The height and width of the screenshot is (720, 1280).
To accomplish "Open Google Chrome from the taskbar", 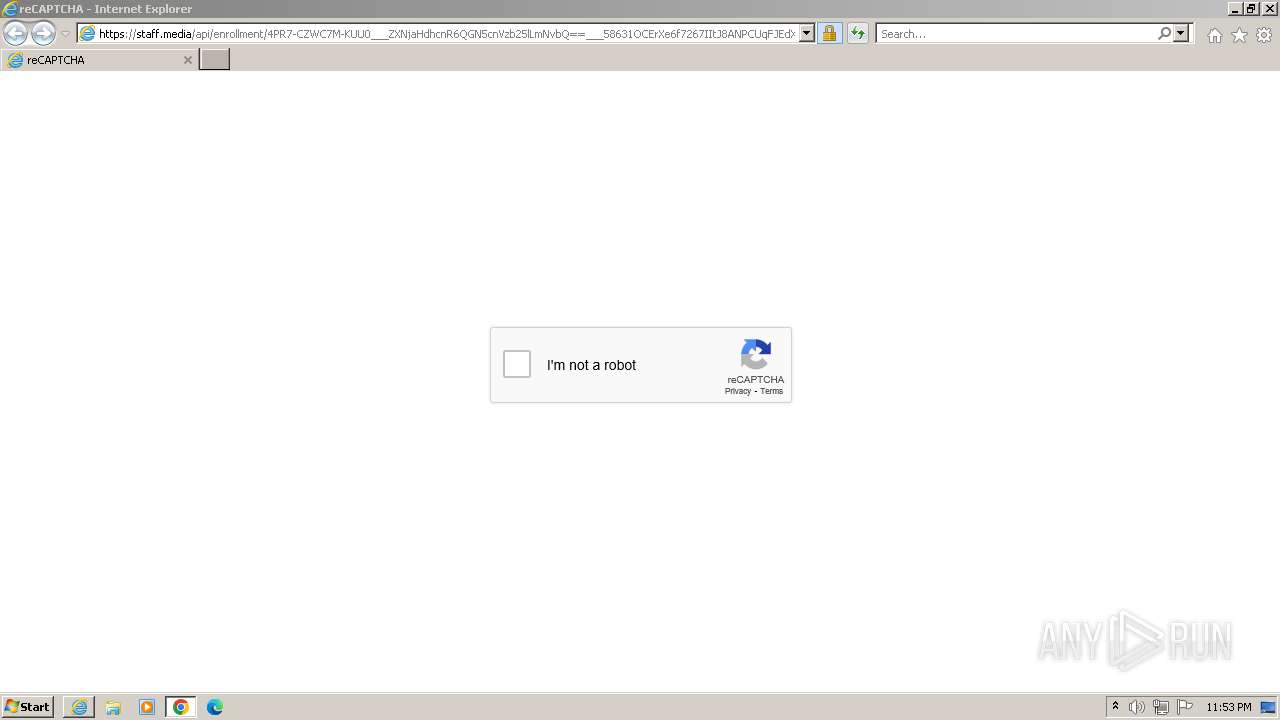I will [181, 707].
